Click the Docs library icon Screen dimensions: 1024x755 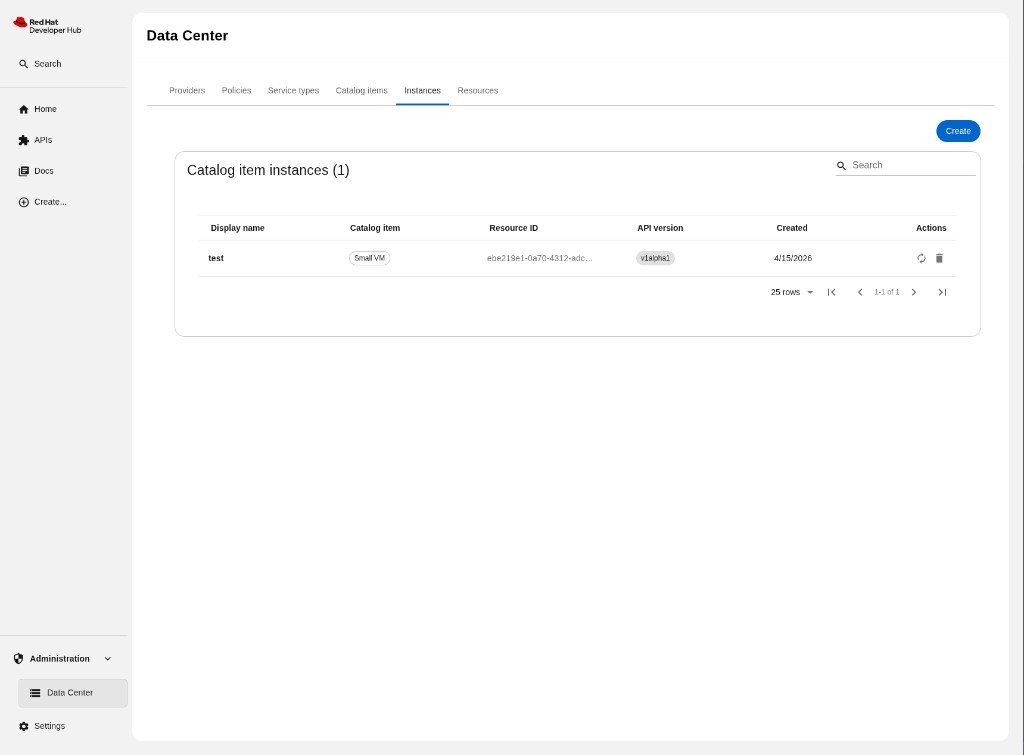[24, 171]
